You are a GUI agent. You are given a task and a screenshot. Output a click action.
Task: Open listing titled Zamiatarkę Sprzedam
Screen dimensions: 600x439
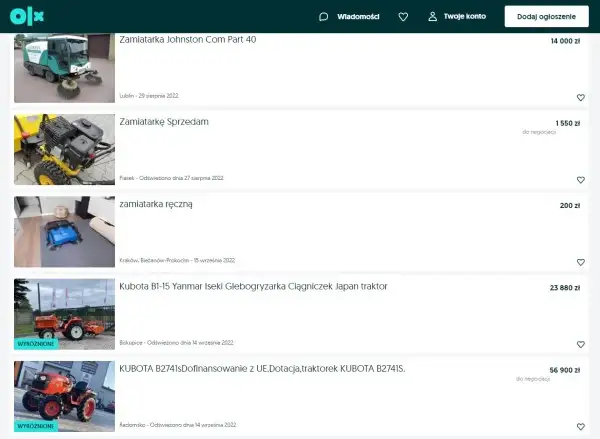(164, 122)
